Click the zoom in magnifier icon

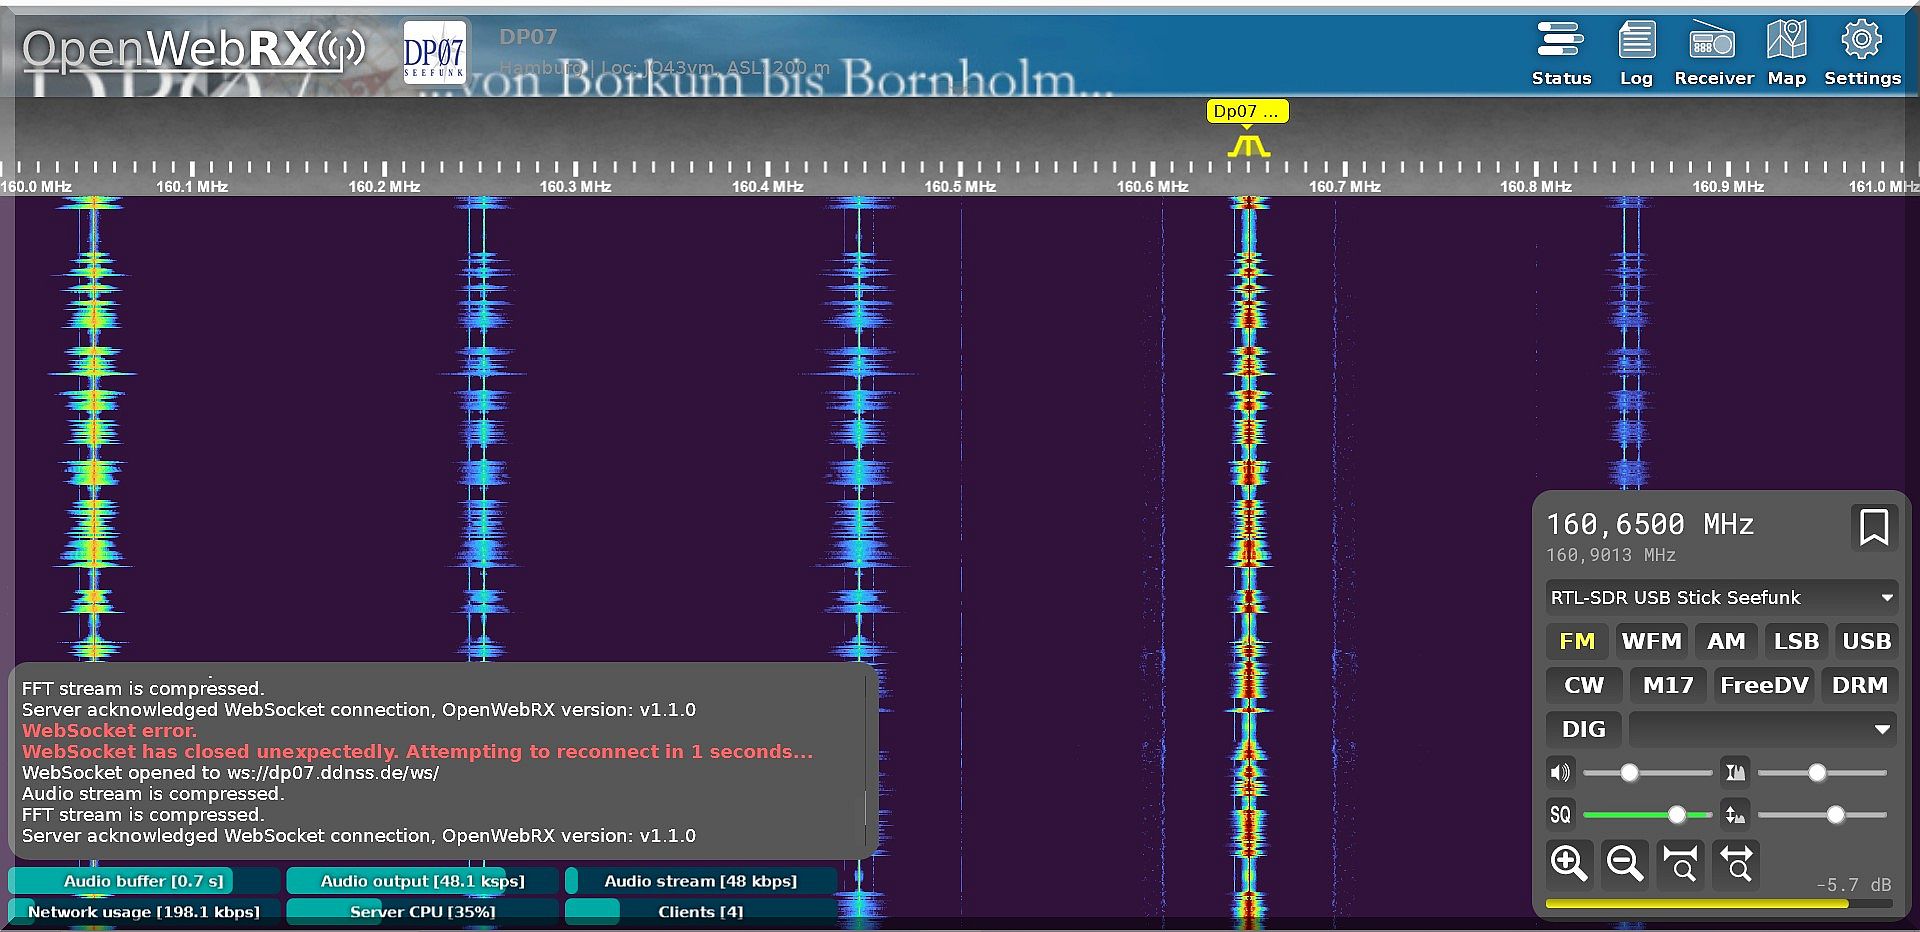pos(1568,862)
